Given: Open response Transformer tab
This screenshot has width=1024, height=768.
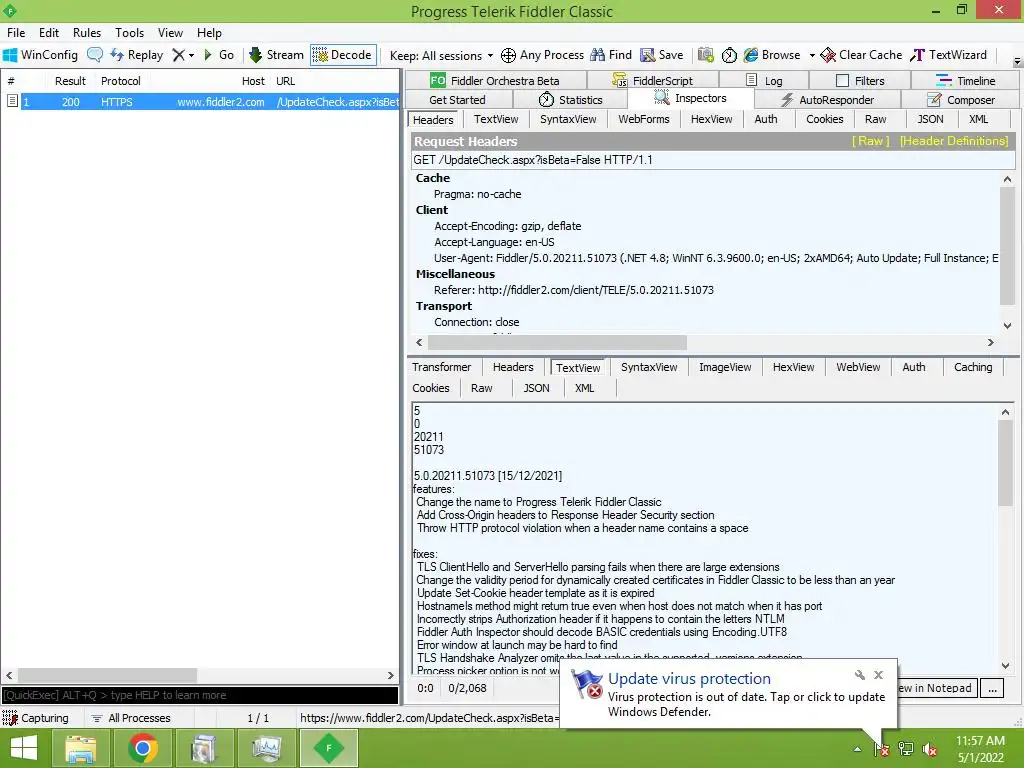Looking at the screenshot, I should (441, 367).
